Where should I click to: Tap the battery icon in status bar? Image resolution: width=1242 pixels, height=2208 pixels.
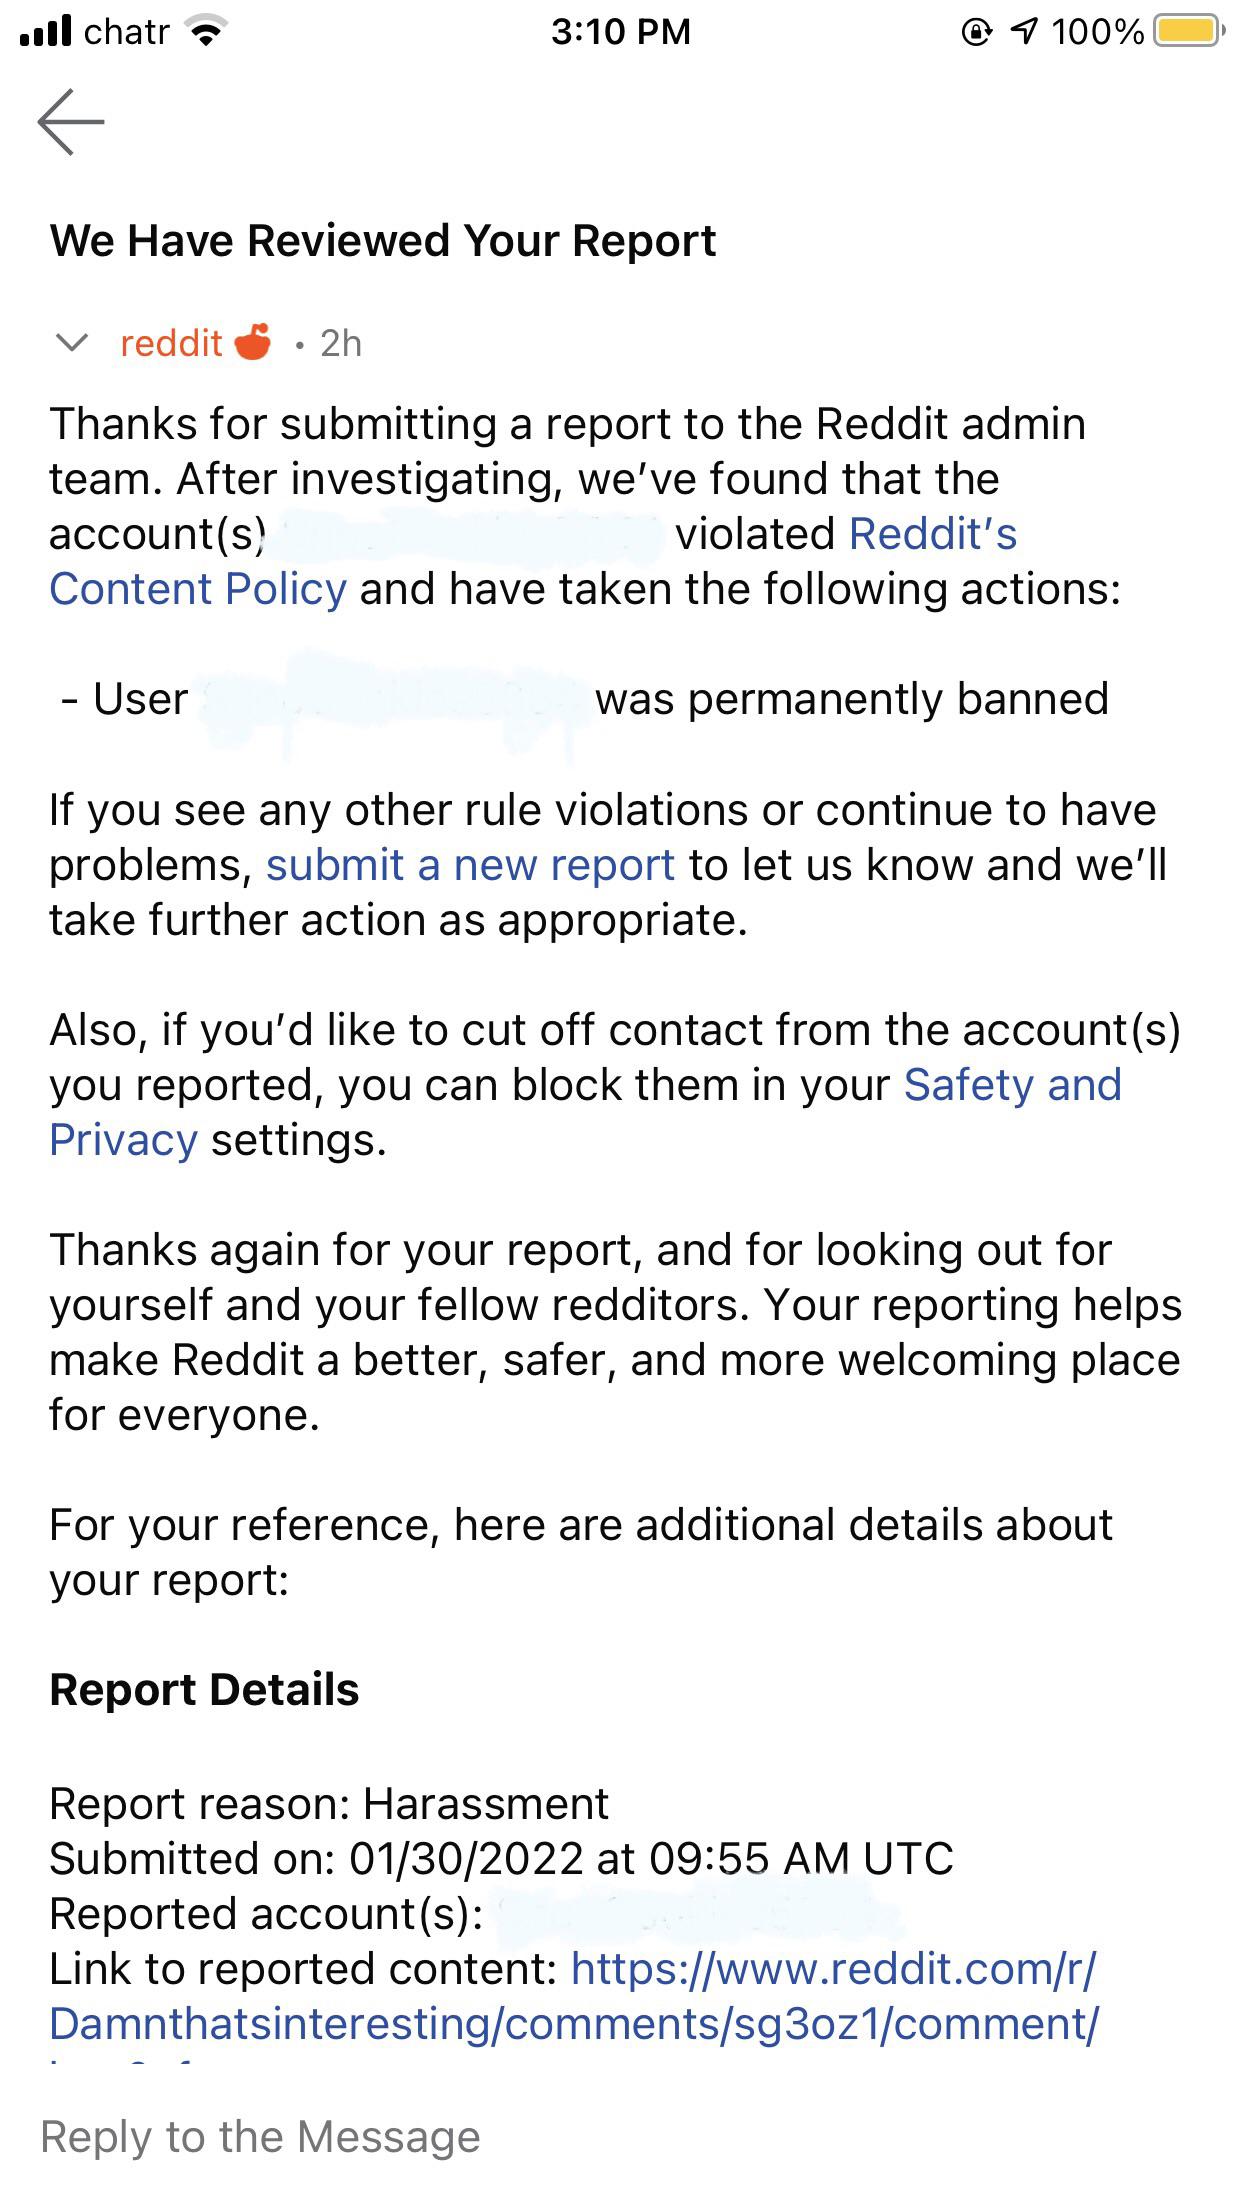point(1187,31)
